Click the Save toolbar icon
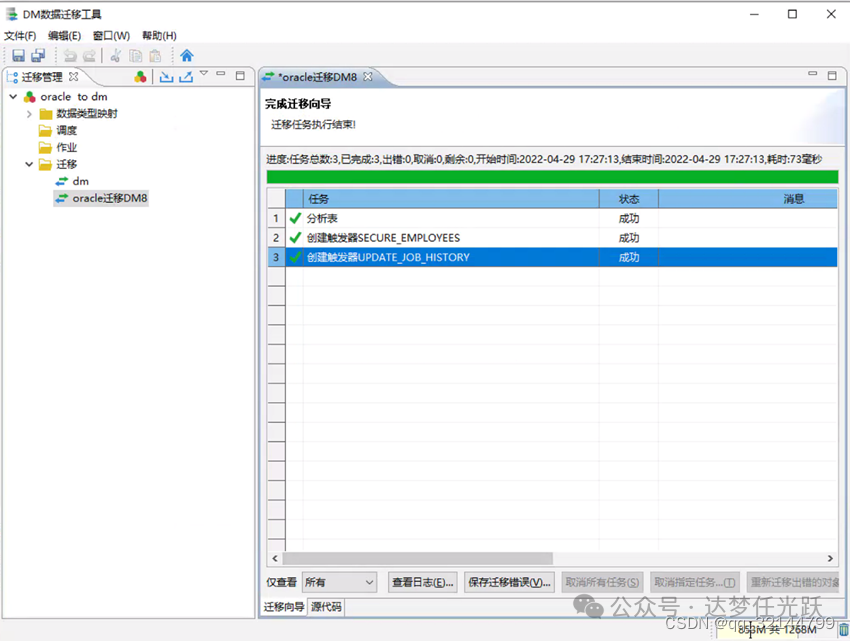This screenshot has width=850, height=641. click(x=18, y=55)
